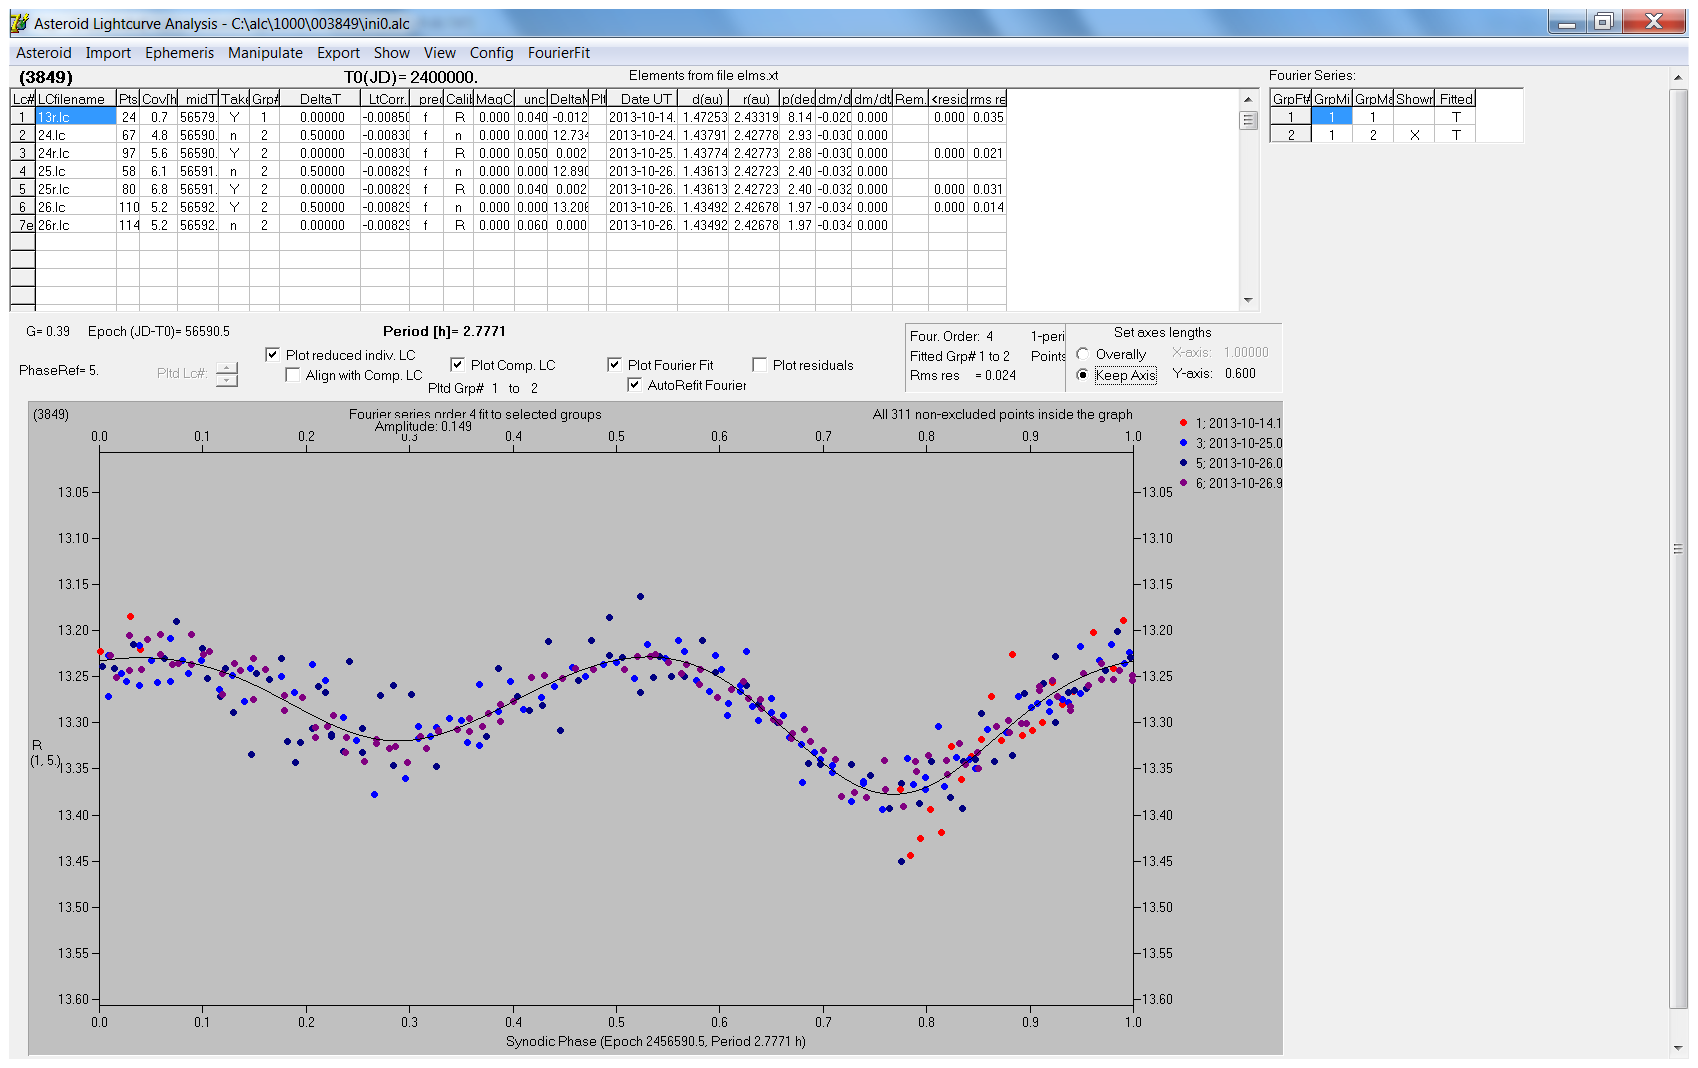This screenshot has height=1068, width=1698.
Task: Click the blue legend marker for 2013-10-25.0
Action: click(x=1184, y=443)
